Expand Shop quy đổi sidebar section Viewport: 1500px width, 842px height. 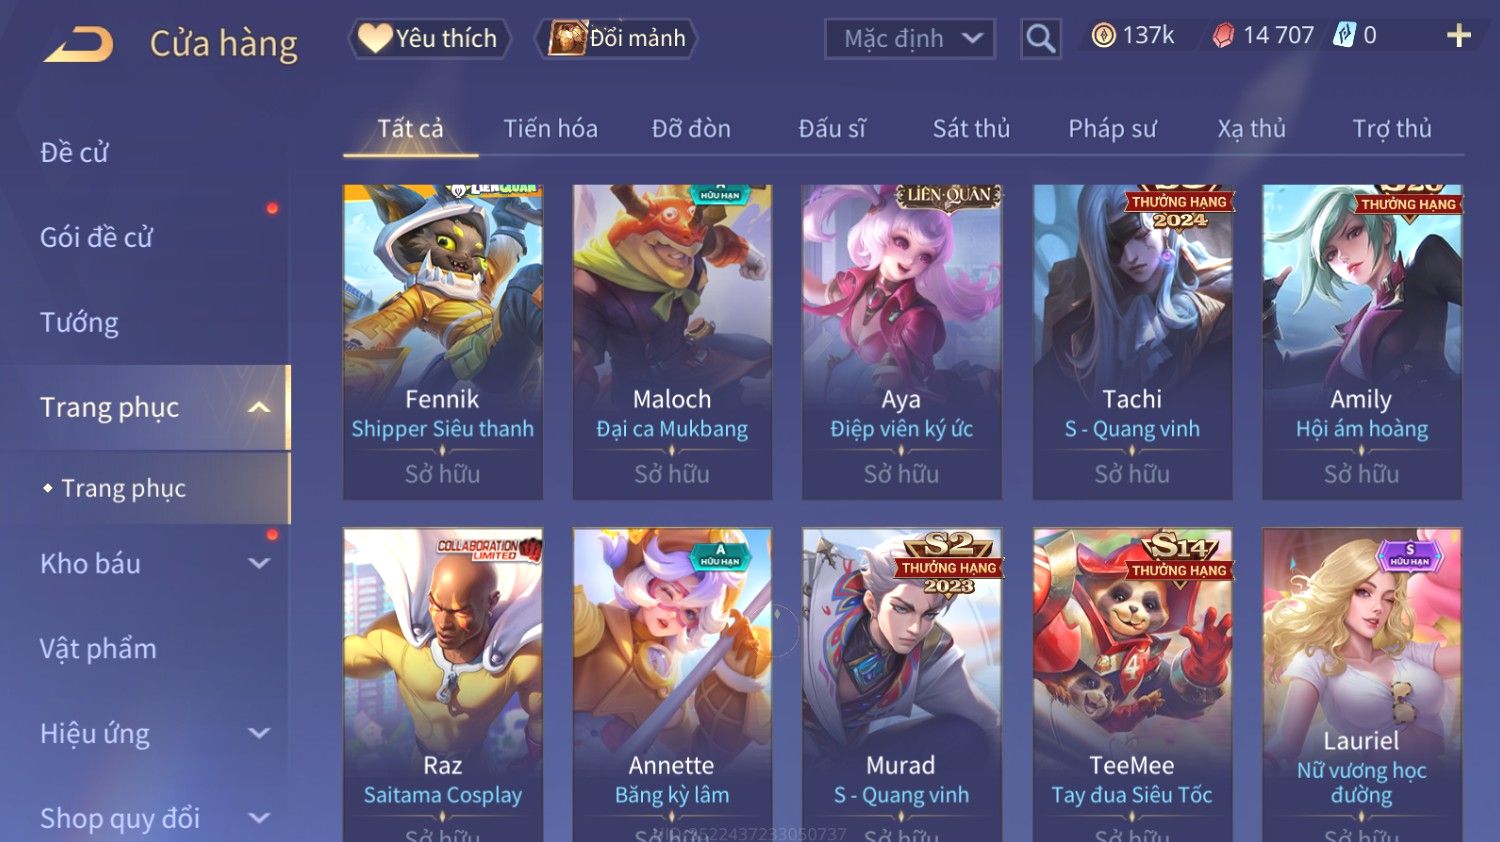point(259,818)
